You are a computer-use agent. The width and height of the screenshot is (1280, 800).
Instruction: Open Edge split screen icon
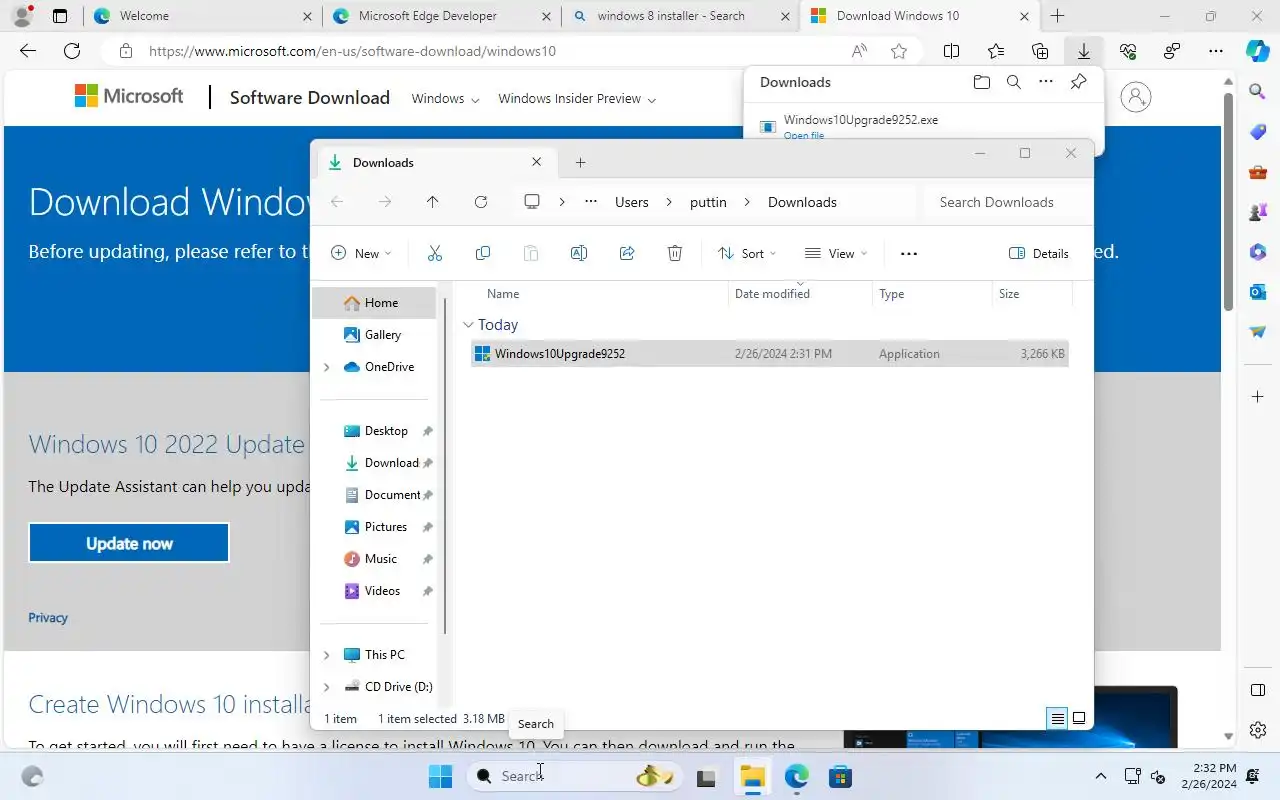tap(952, 51)
